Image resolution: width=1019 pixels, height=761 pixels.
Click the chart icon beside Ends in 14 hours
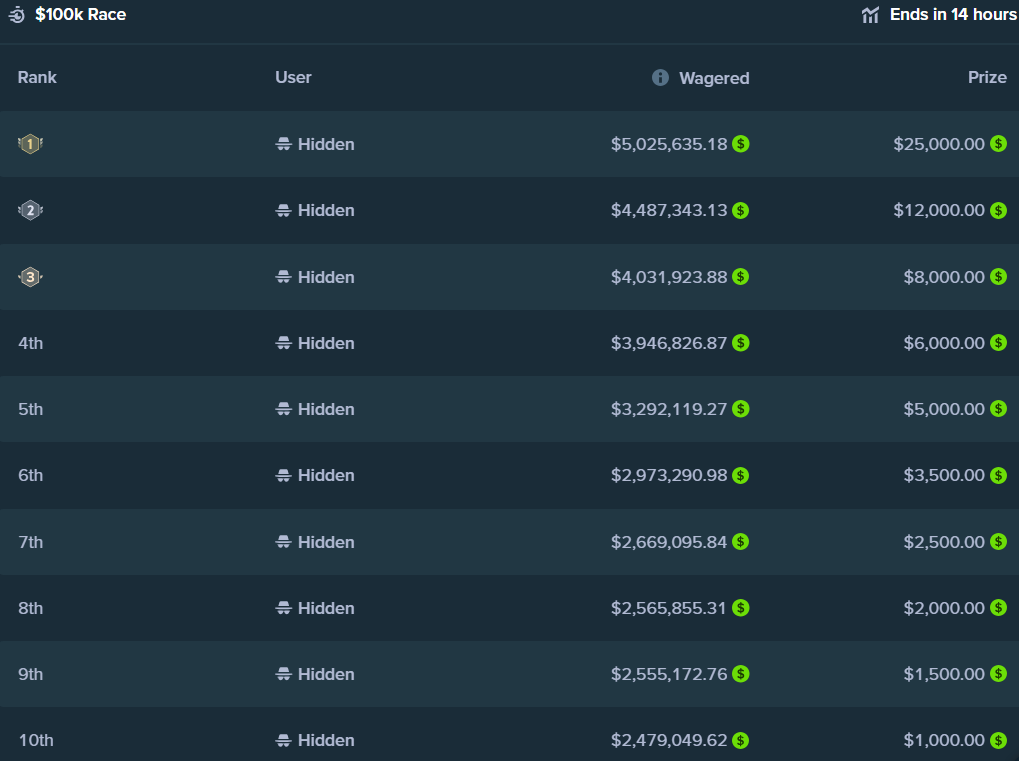(x=870, y=15)
